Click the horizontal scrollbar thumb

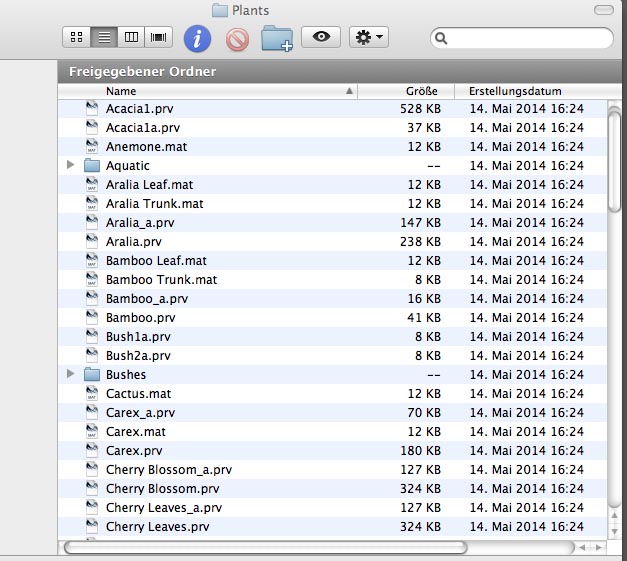coord(265,547)
